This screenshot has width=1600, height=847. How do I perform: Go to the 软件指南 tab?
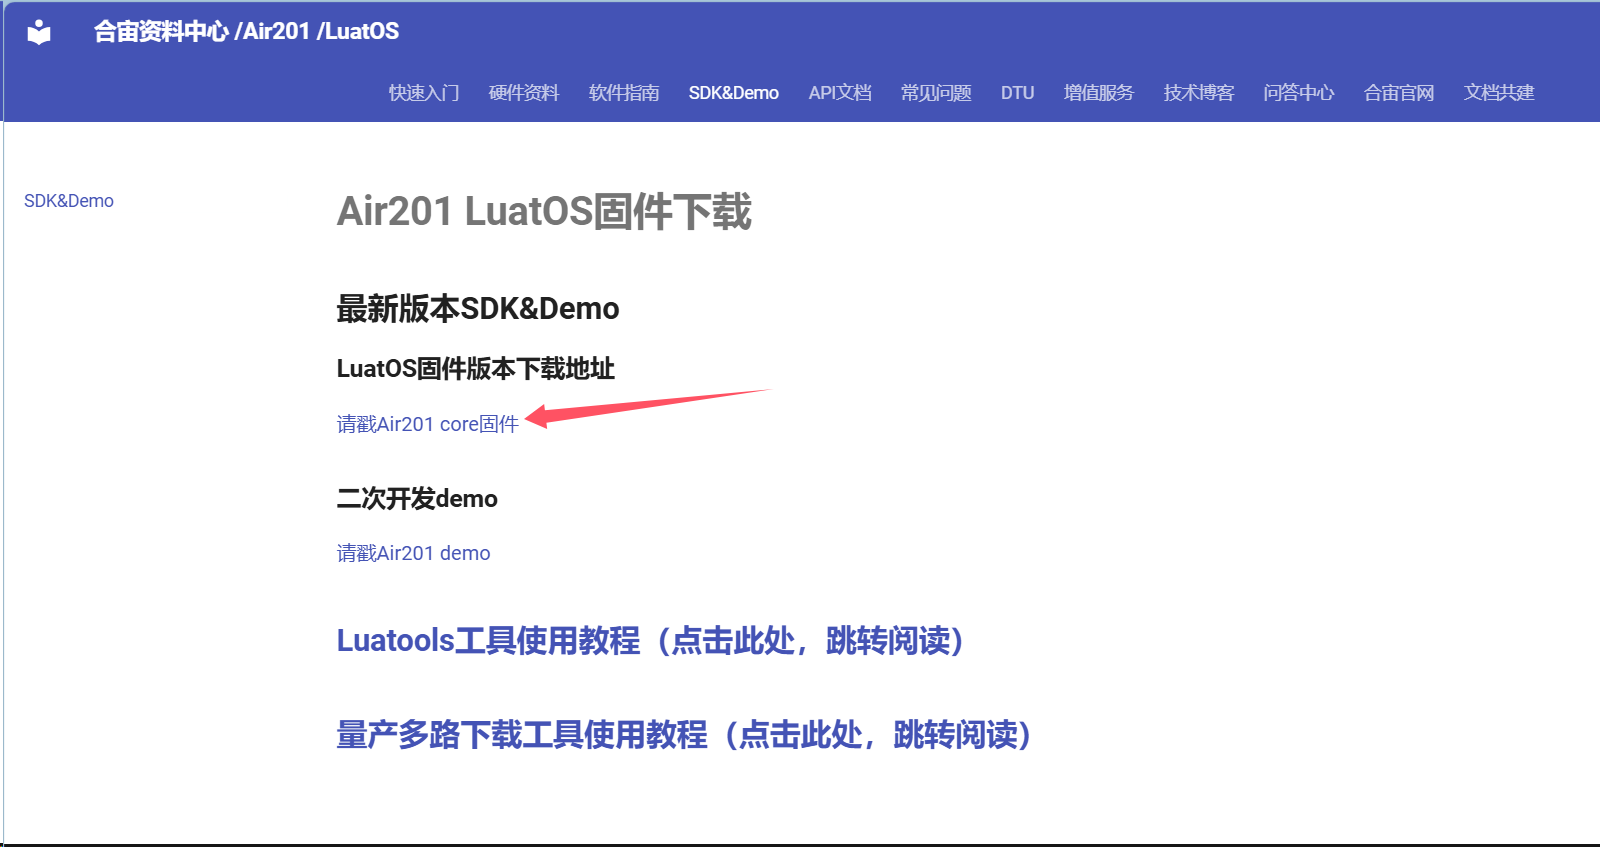[624, 93]
